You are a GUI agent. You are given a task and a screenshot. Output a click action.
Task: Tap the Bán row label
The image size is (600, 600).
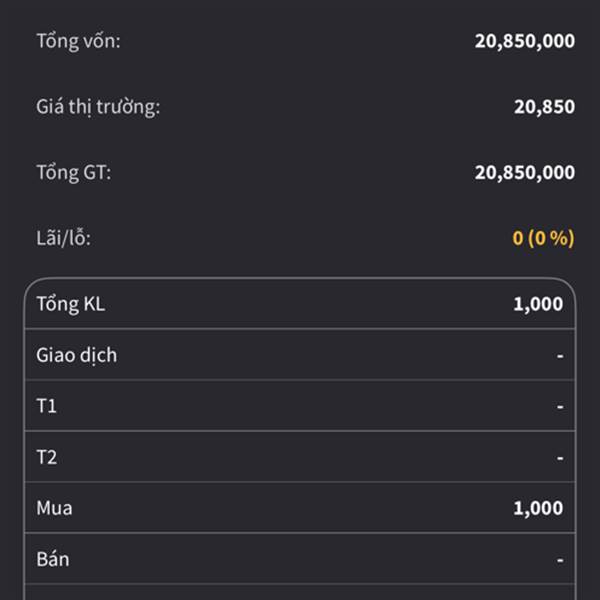click(53, 559)
